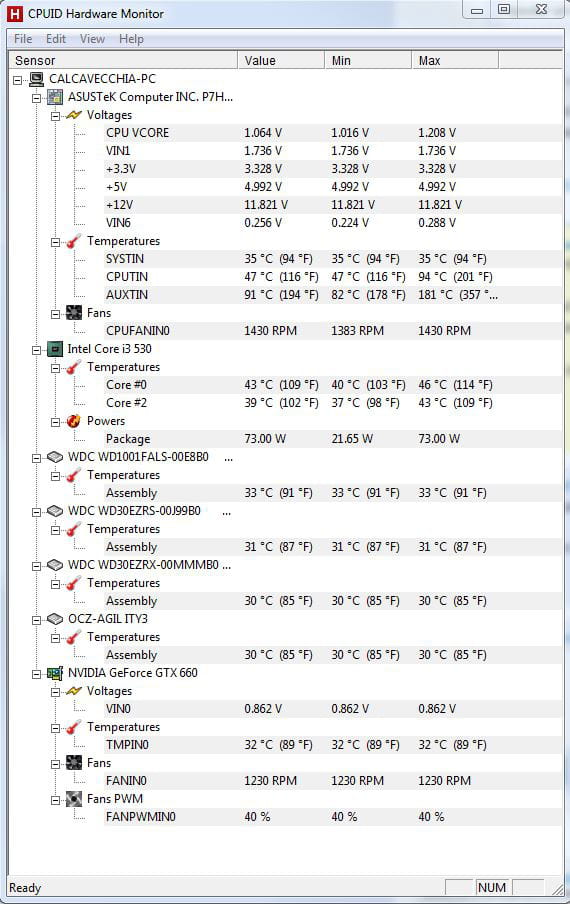Click the Max column header

coord(455,61)
